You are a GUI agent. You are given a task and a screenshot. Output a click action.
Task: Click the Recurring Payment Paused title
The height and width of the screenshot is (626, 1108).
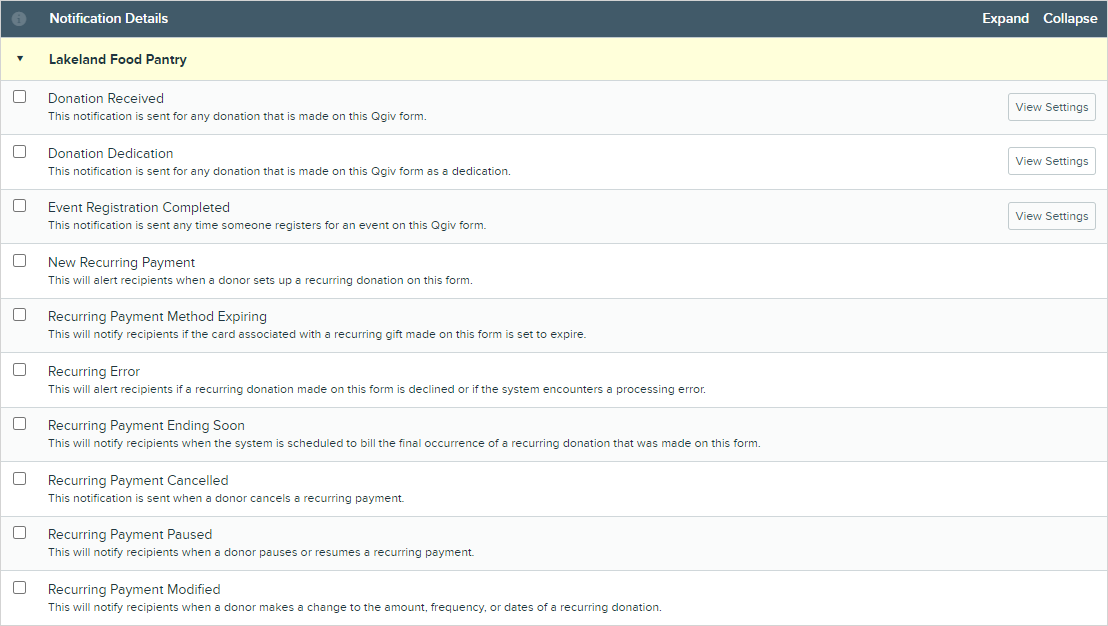coord(130,534)
